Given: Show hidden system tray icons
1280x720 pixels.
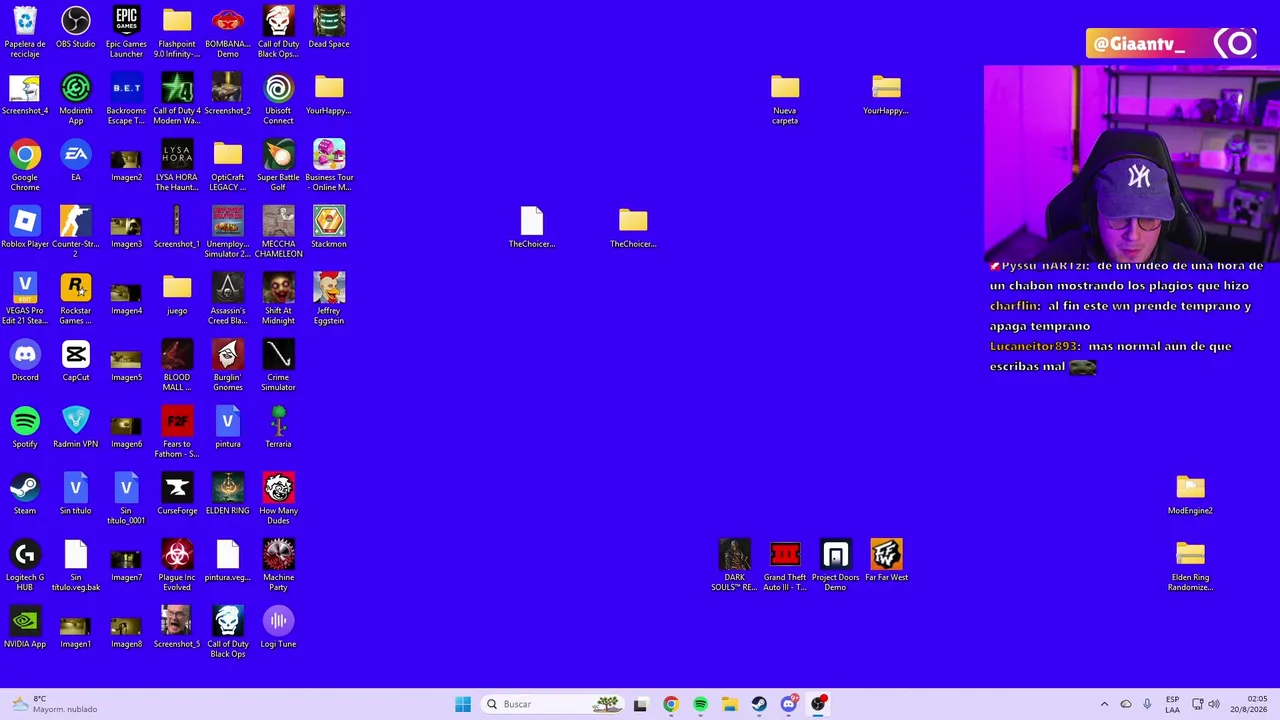Looking at the screenshot, I should point(1104,704).
